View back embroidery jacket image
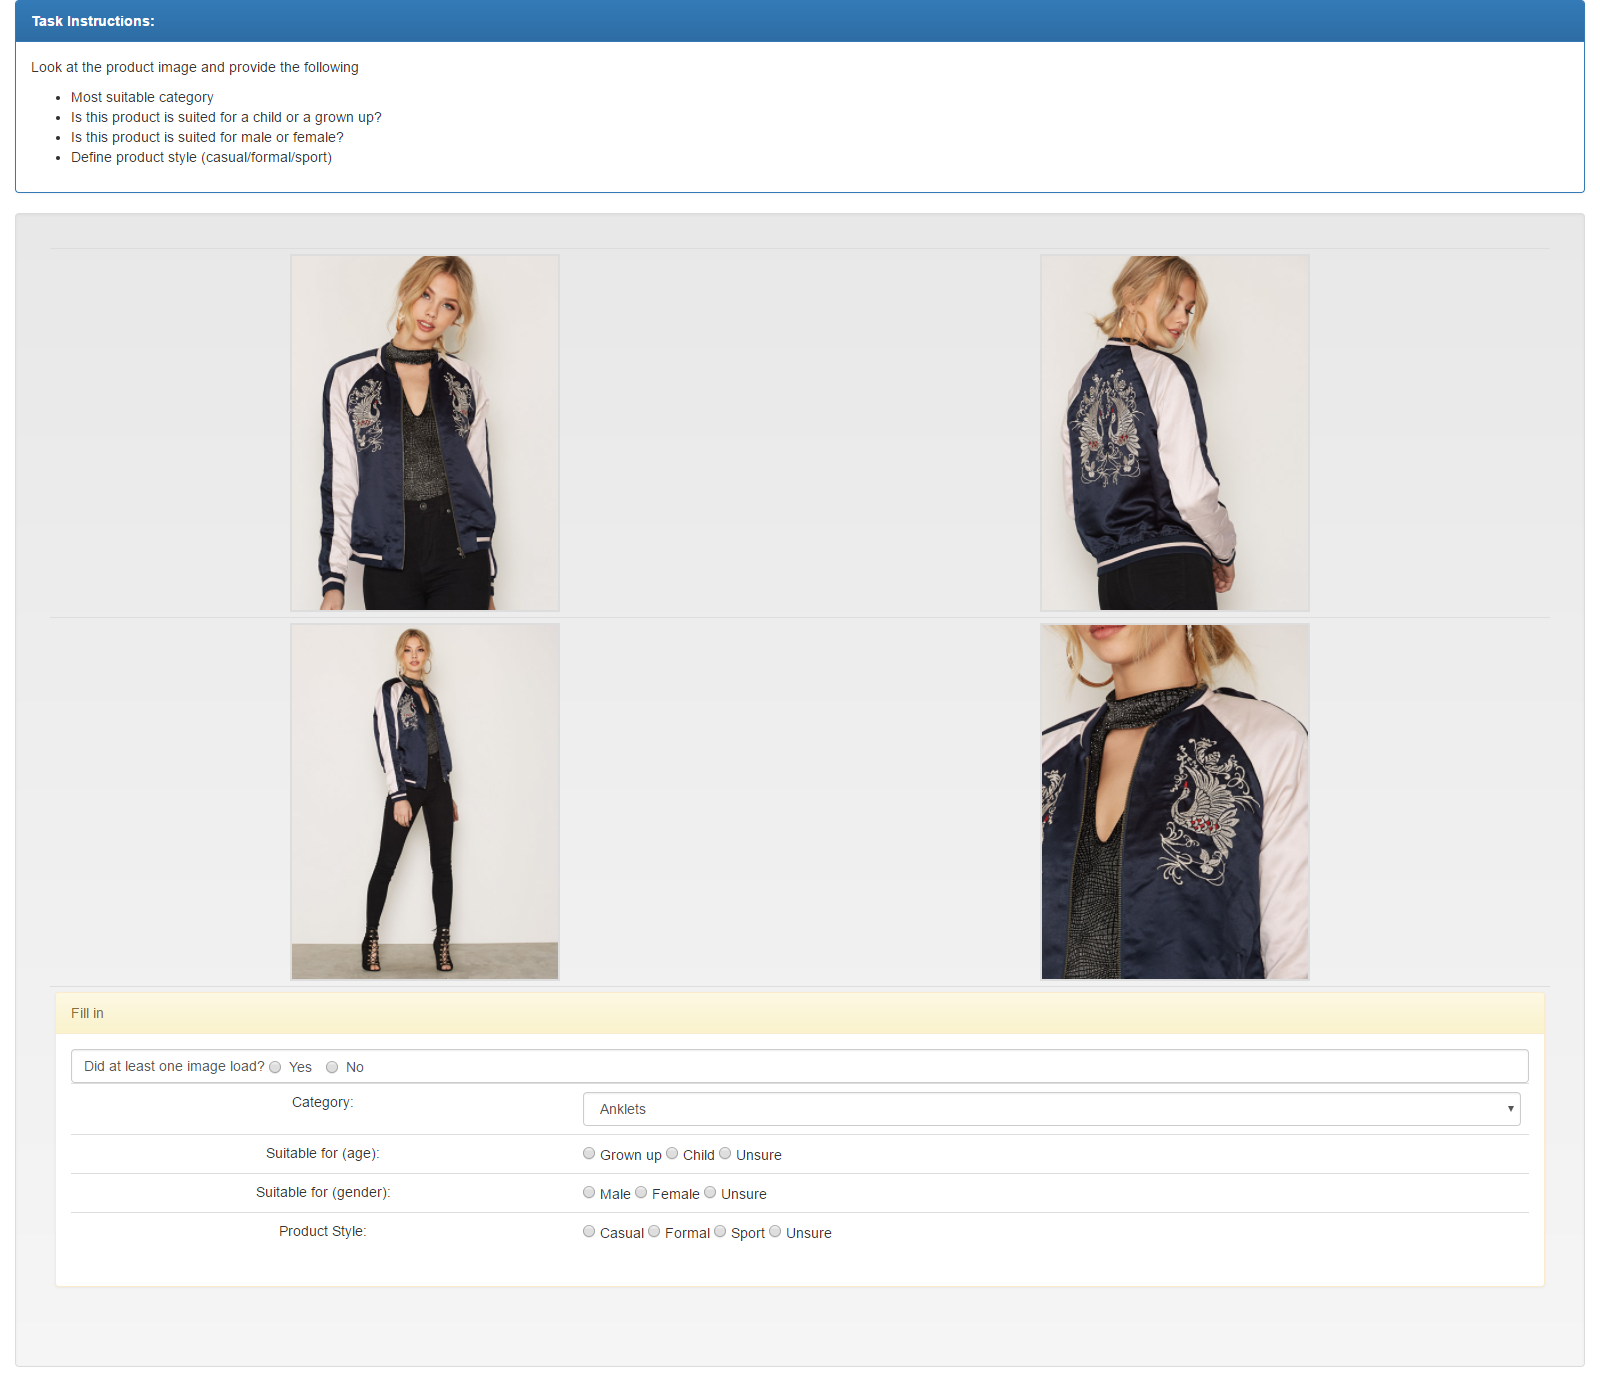Image resolution: width=1600 pixels, height=1387 pixels. (x=1175, y=433)
